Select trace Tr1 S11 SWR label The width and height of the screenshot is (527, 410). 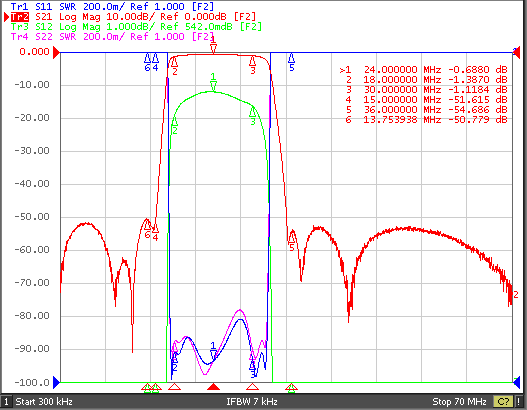click(112, 6)
